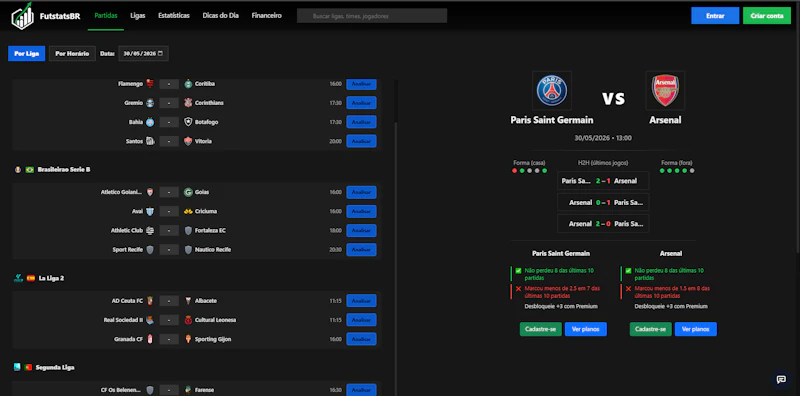Click the Gremio team crest

coord(150,103)
